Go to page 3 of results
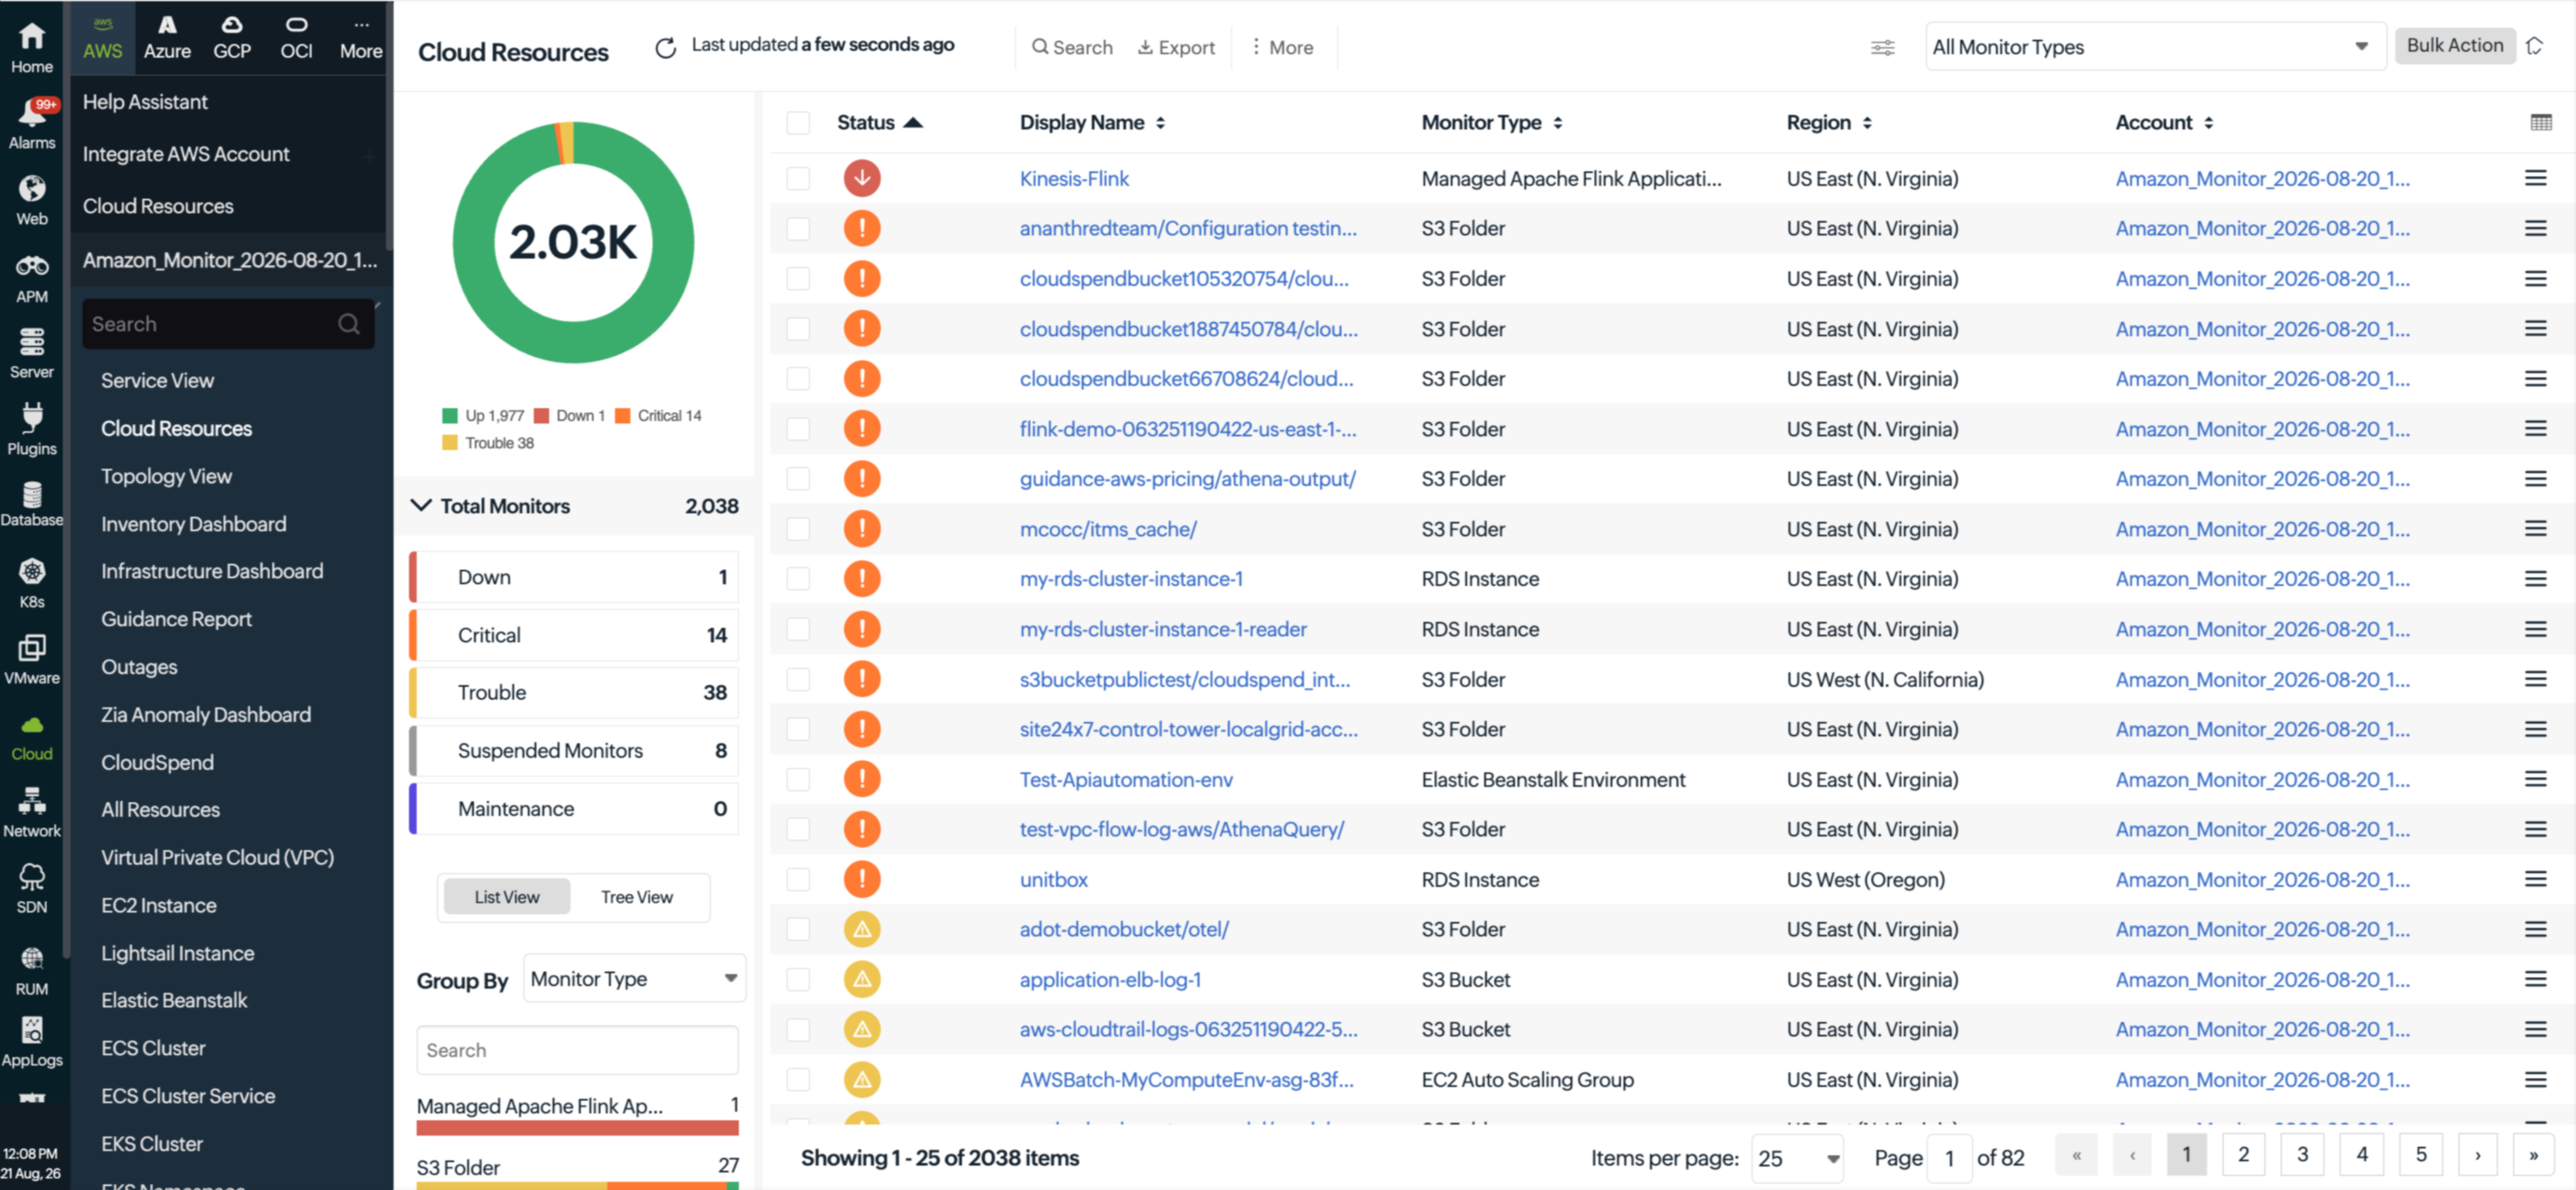Image resolution: width=2576 pixels, height=1190 pixels. [2302, 1155]
